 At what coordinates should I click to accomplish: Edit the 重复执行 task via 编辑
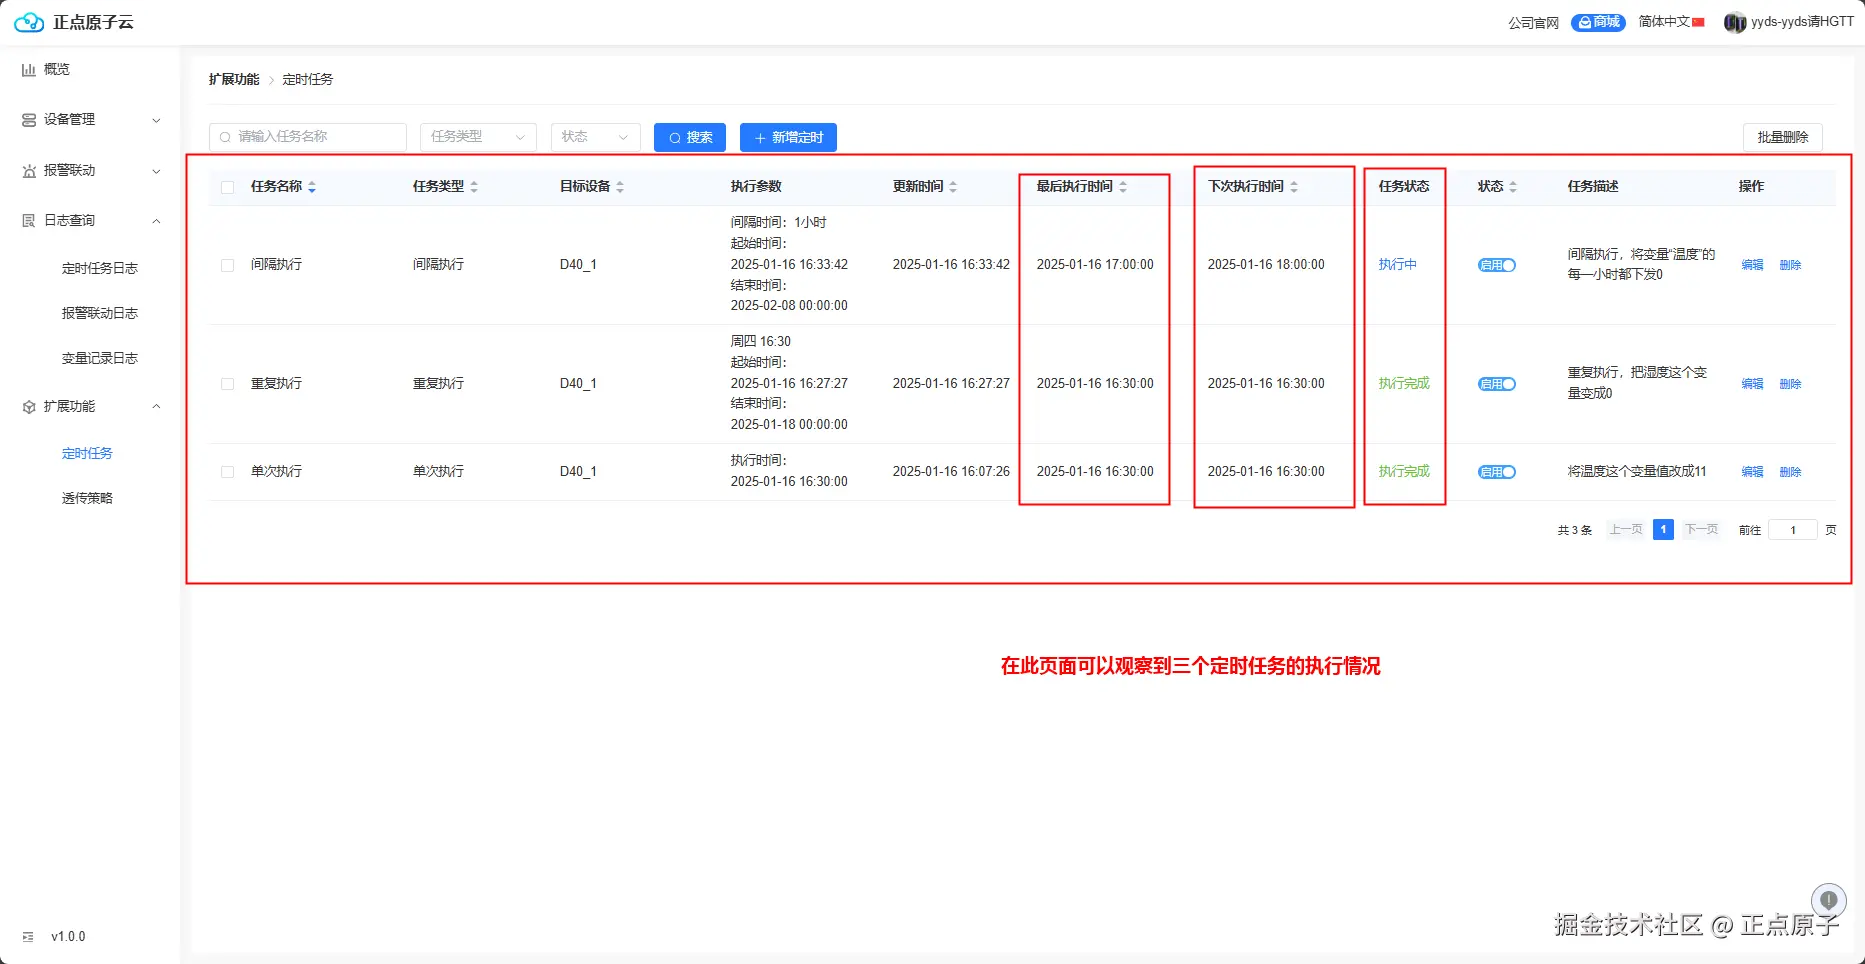(x=1752, y=384)
